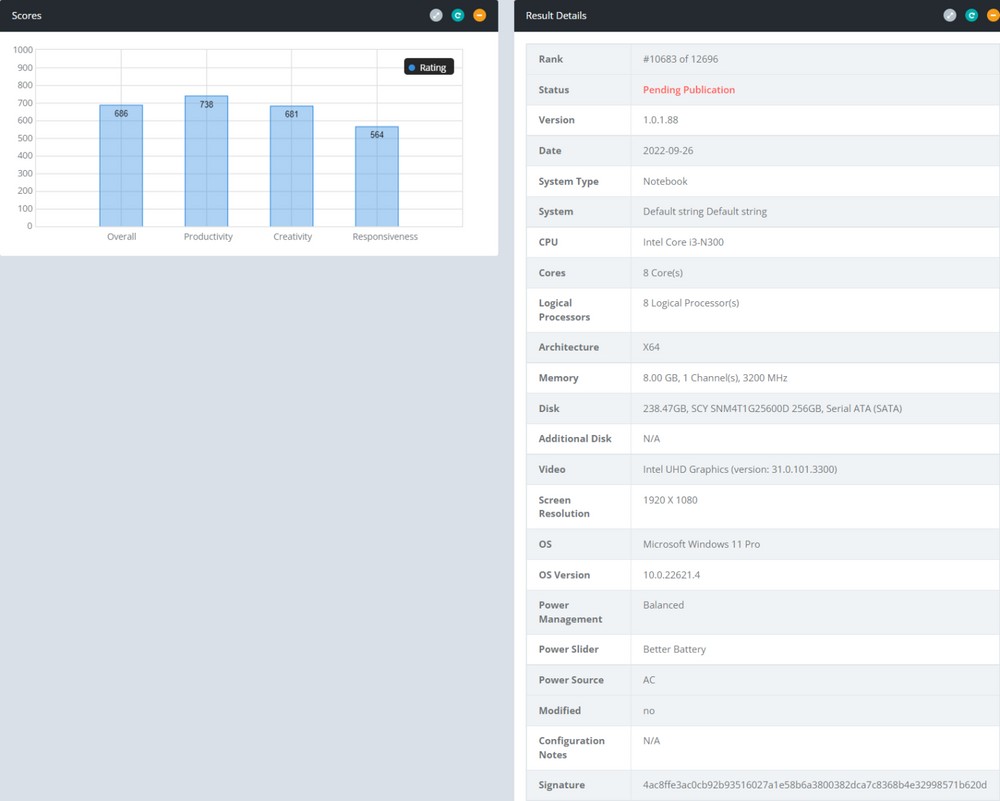The image size is (1000, 801).
Task: Click the Result Details panel title
Action: 555,15
